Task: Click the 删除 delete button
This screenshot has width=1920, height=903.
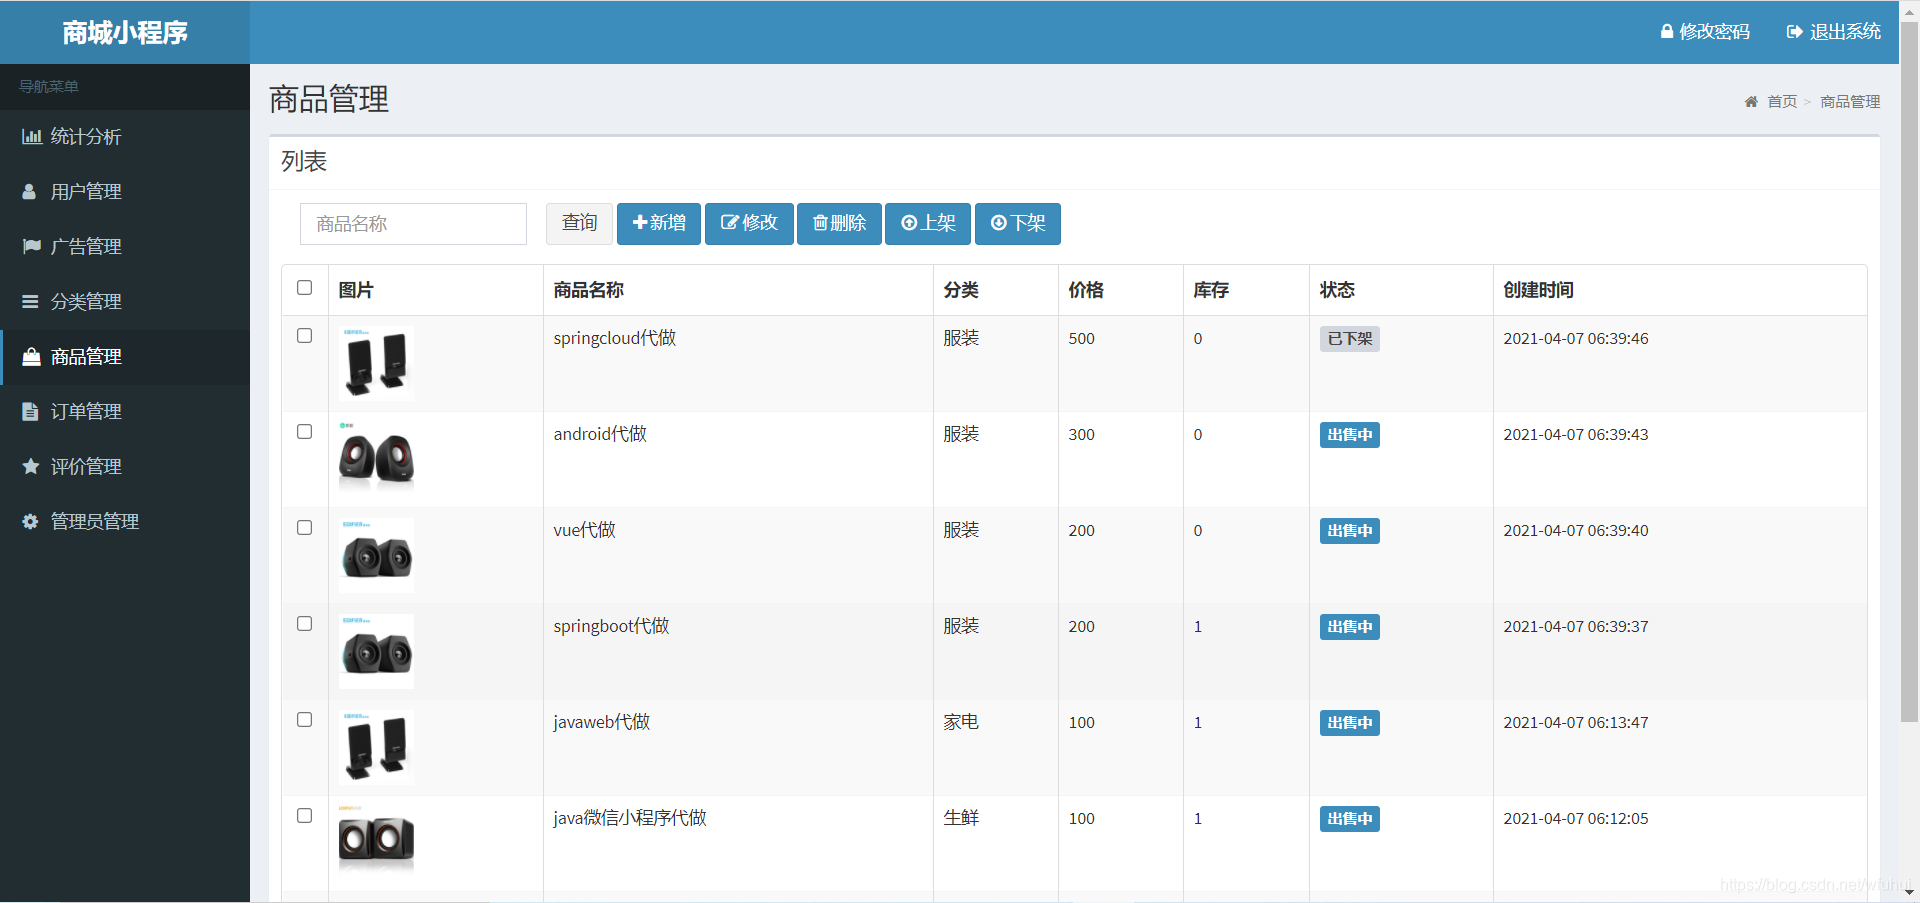Action: 839,224
